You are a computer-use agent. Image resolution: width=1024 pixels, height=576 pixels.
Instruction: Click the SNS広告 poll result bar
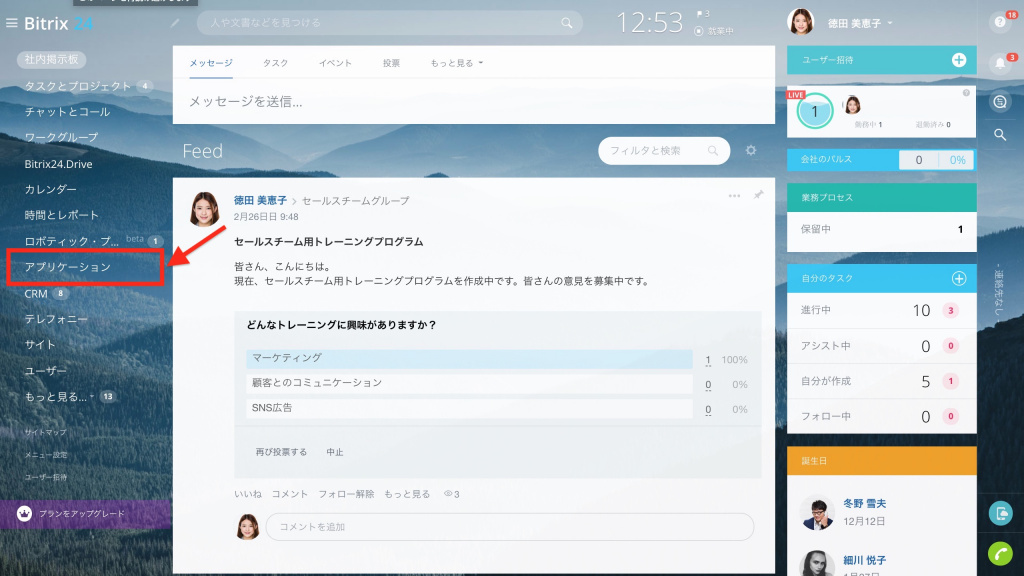(469, 408)
